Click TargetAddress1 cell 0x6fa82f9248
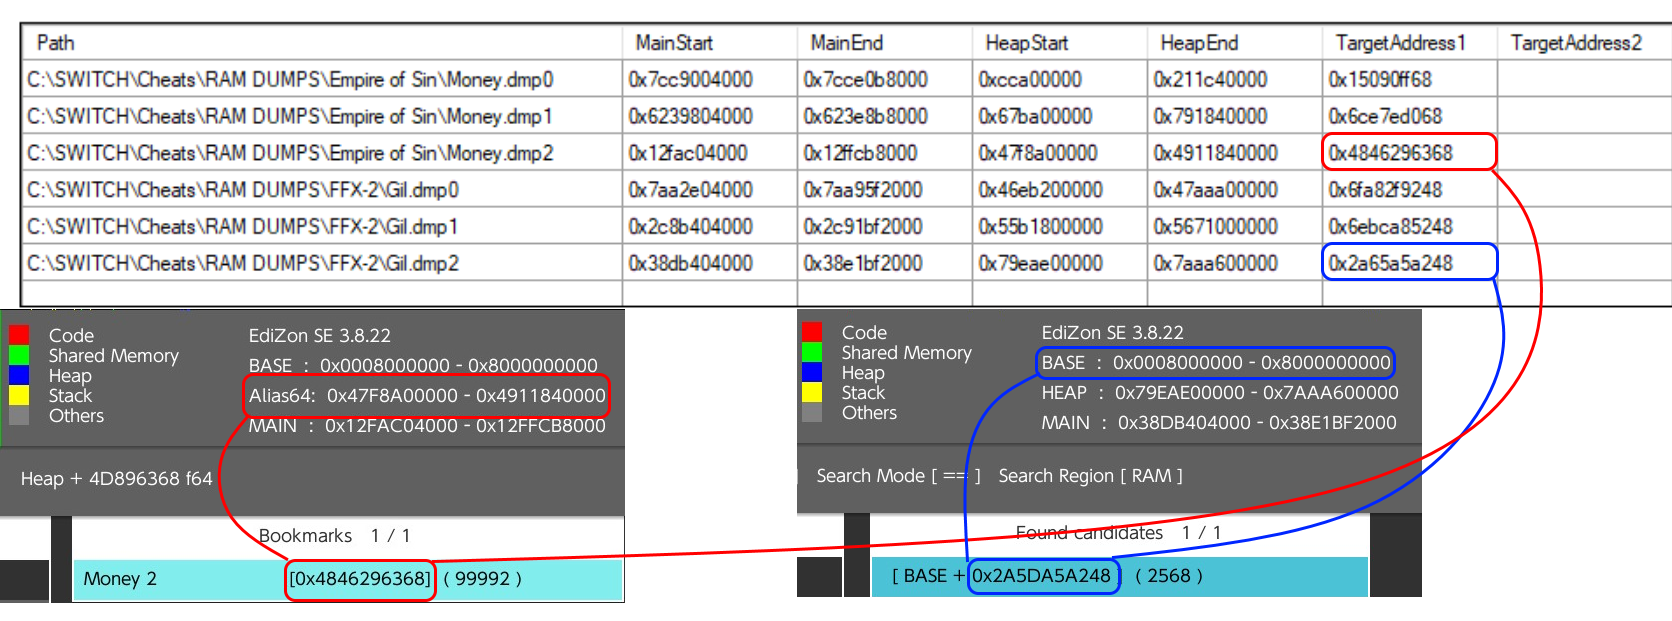Image resolution: width=1672 pixels, height=621 pixels. pos(1409,189)
